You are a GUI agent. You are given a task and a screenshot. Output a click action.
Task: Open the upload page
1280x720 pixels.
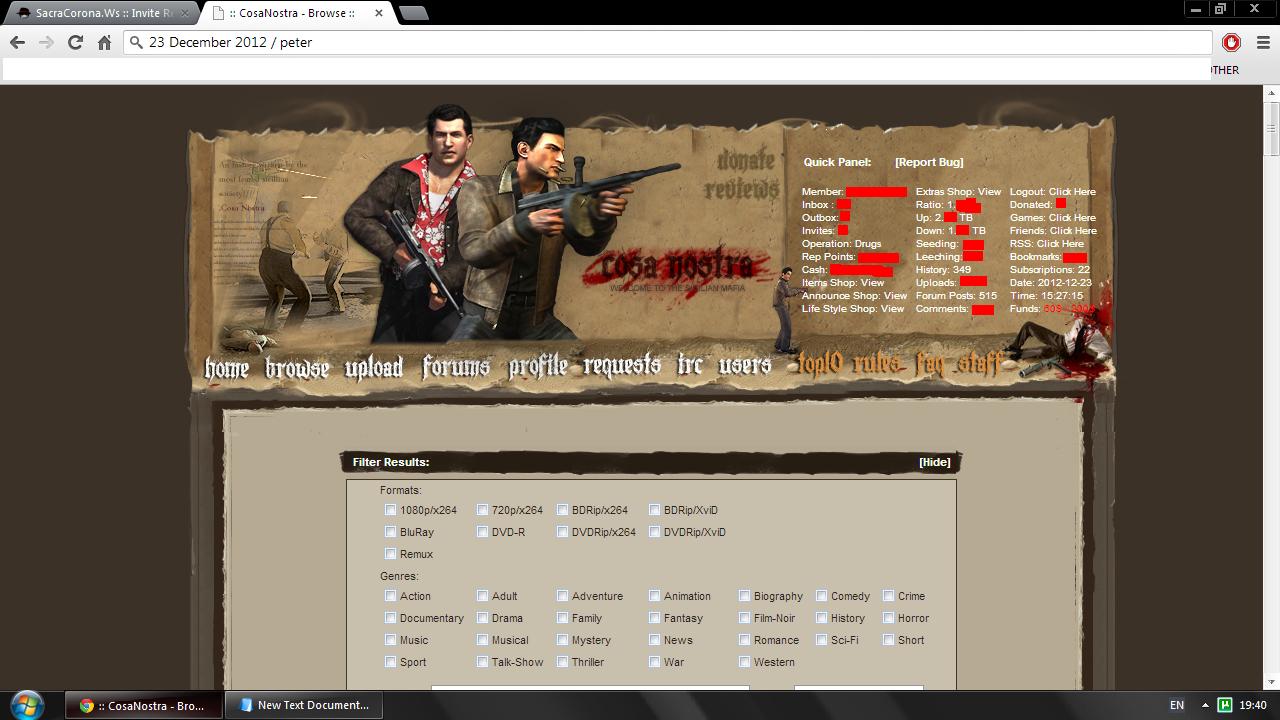coord(374,368)
